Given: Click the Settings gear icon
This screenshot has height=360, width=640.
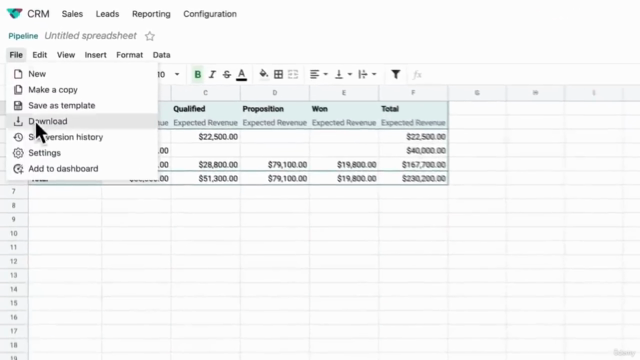Looking at the screenshot, I should 18,153.
